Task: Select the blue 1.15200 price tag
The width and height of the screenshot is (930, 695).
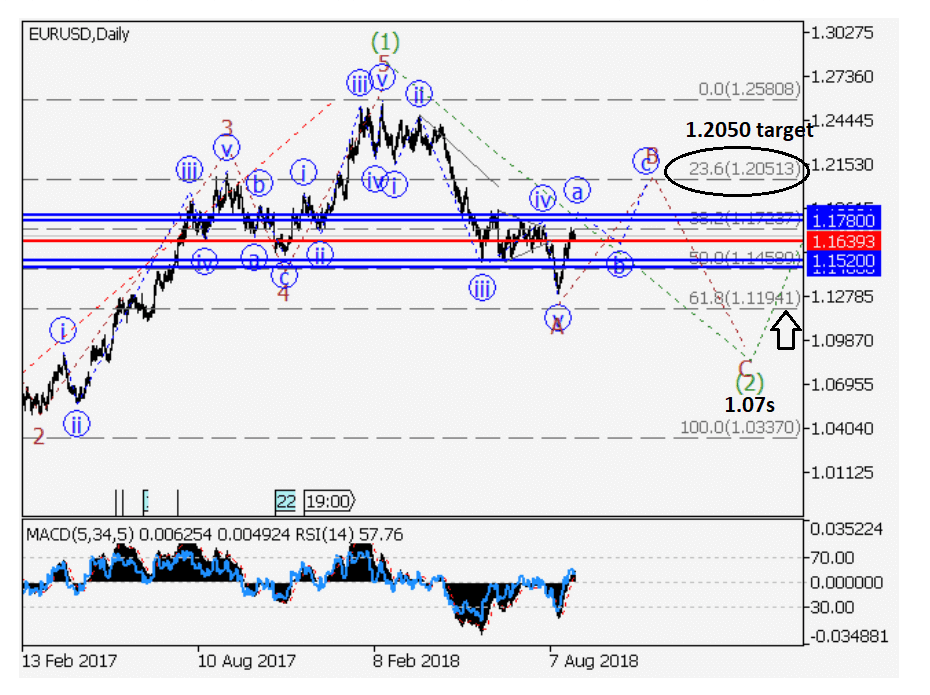Action: click(x=842, y=258)
